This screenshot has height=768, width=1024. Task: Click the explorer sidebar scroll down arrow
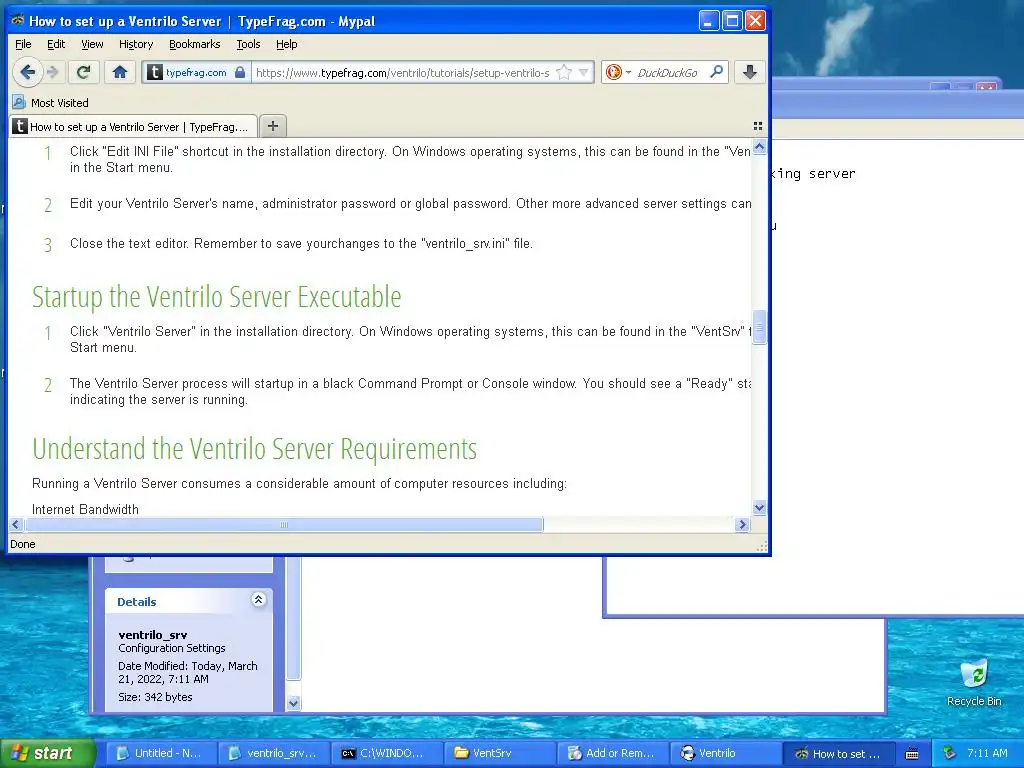(293, 703)
